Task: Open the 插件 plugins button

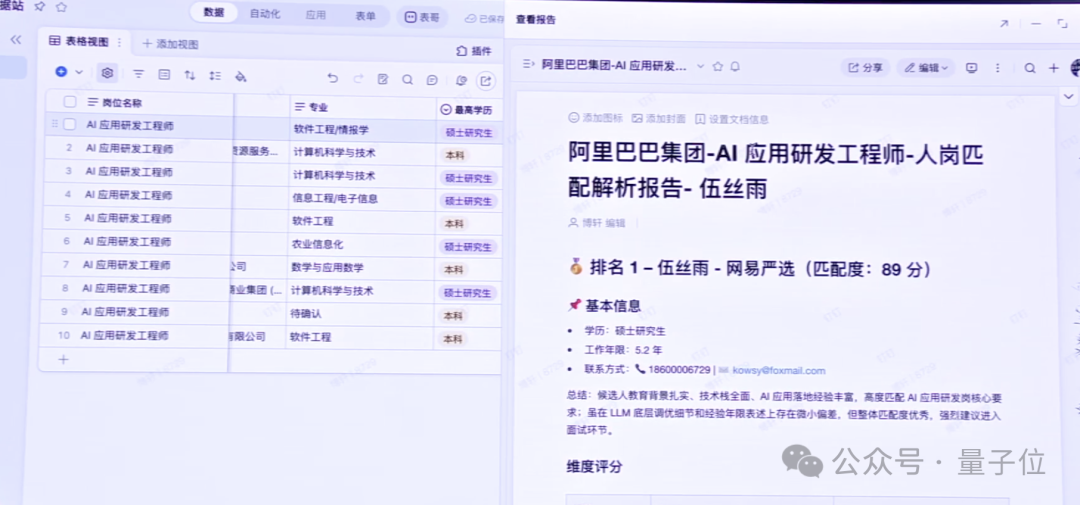Action: pos(474,51)
